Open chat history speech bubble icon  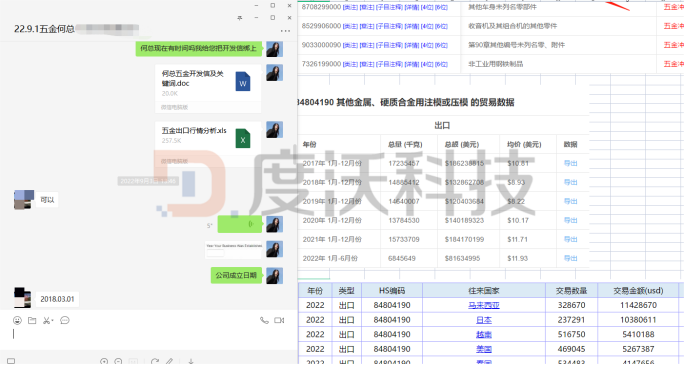(65, 321)
